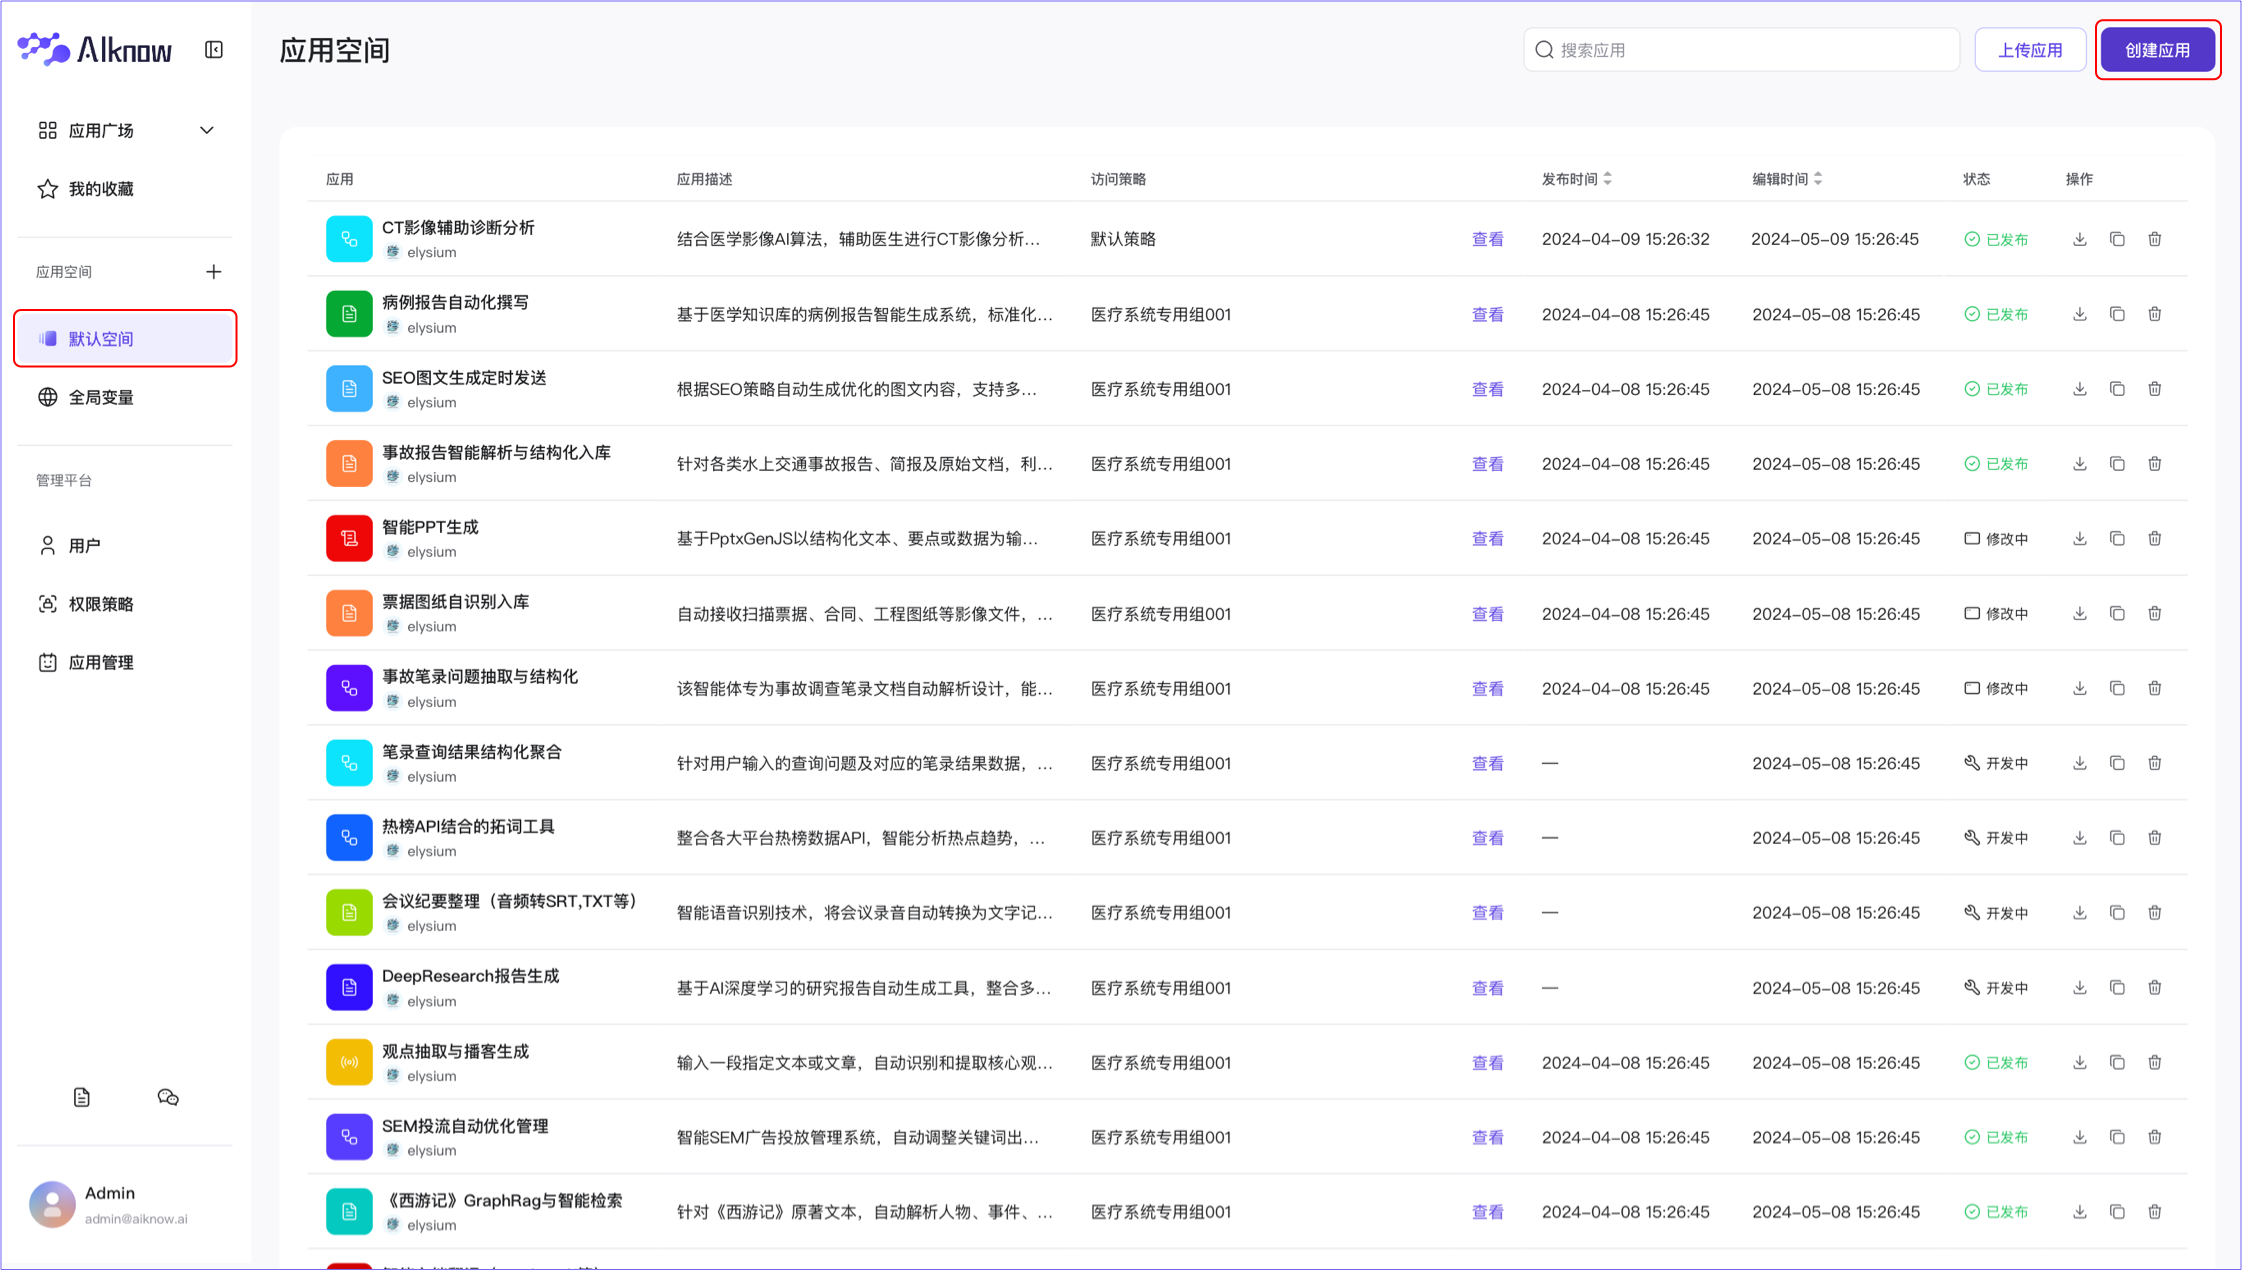Download the SEM投流自动优化管理 app

[x=2080, y=1137]
